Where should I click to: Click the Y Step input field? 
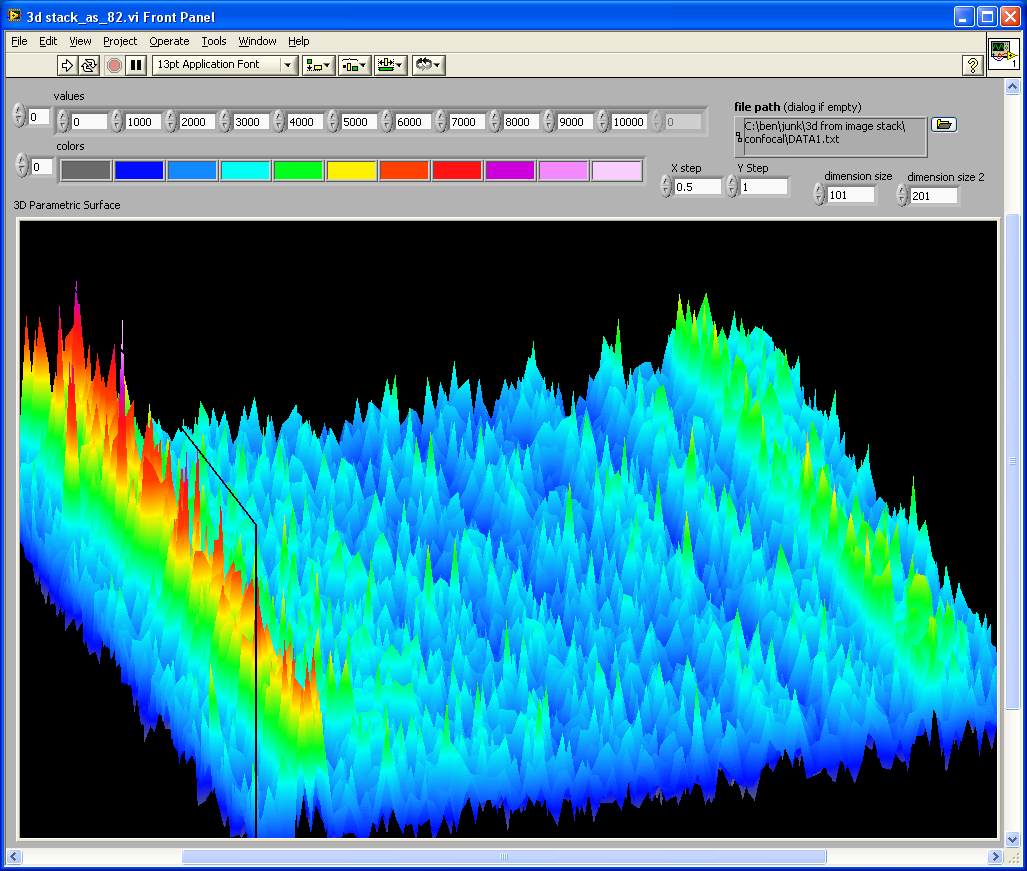[764, 187]
